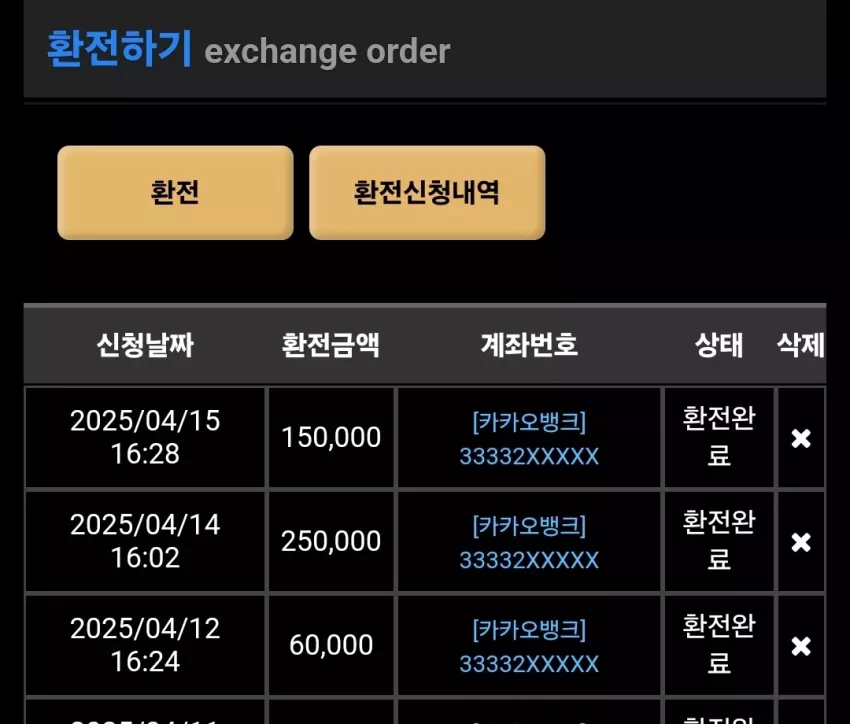Click the 계좌번호 column header
This screenshot has height=724, width=850.
(529, 345)
